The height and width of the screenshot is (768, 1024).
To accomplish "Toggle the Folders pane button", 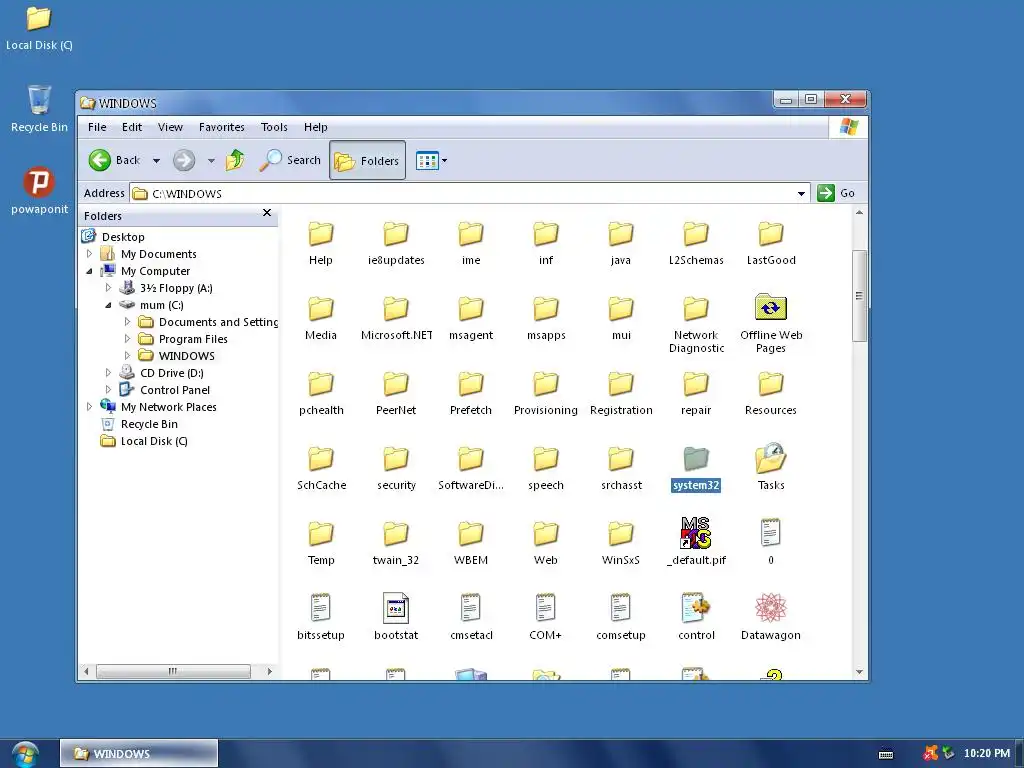I will (367, 160).
